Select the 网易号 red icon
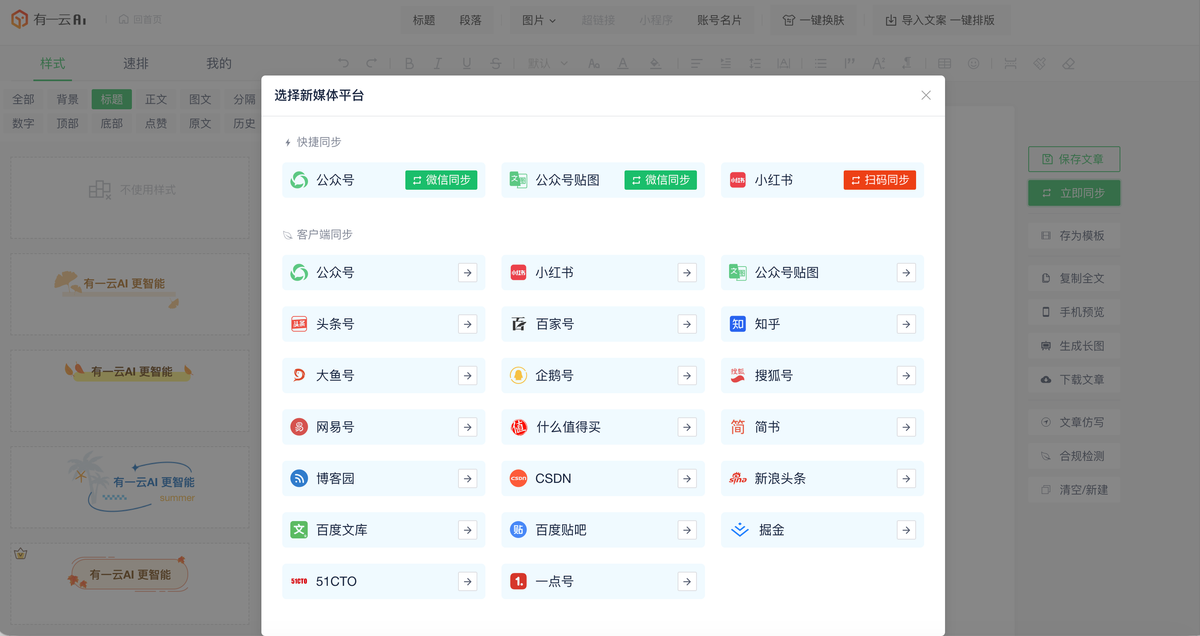This screenshot has width=1200, height=636. click(x=299, y=427)
